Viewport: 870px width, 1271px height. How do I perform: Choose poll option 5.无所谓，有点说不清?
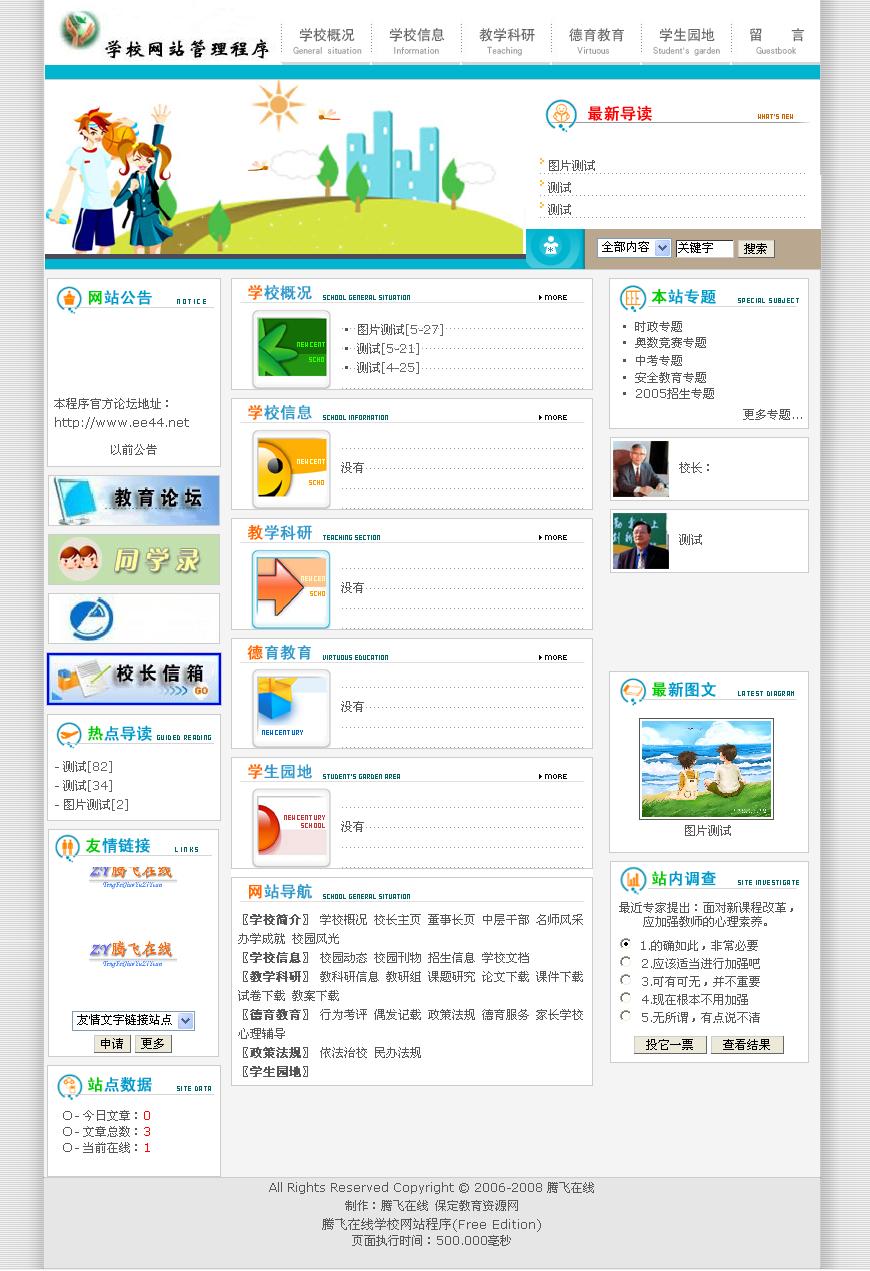click(626, 1016)
